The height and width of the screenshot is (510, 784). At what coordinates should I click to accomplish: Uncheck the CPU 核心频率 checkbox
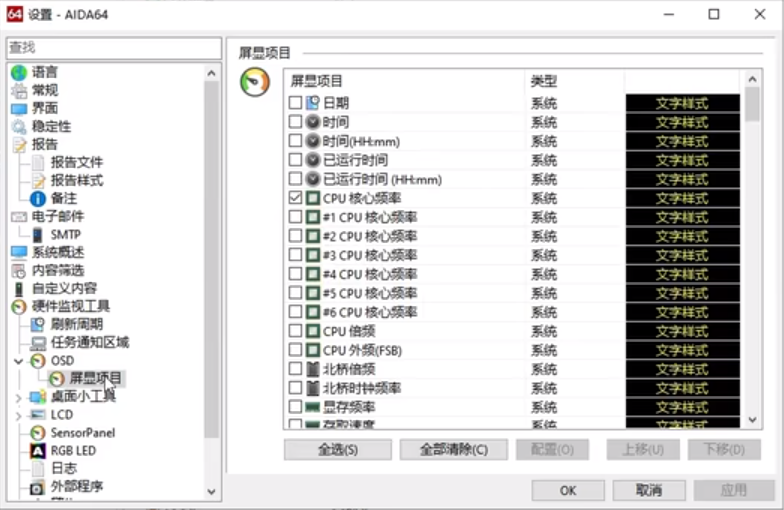tap(296, 198)
